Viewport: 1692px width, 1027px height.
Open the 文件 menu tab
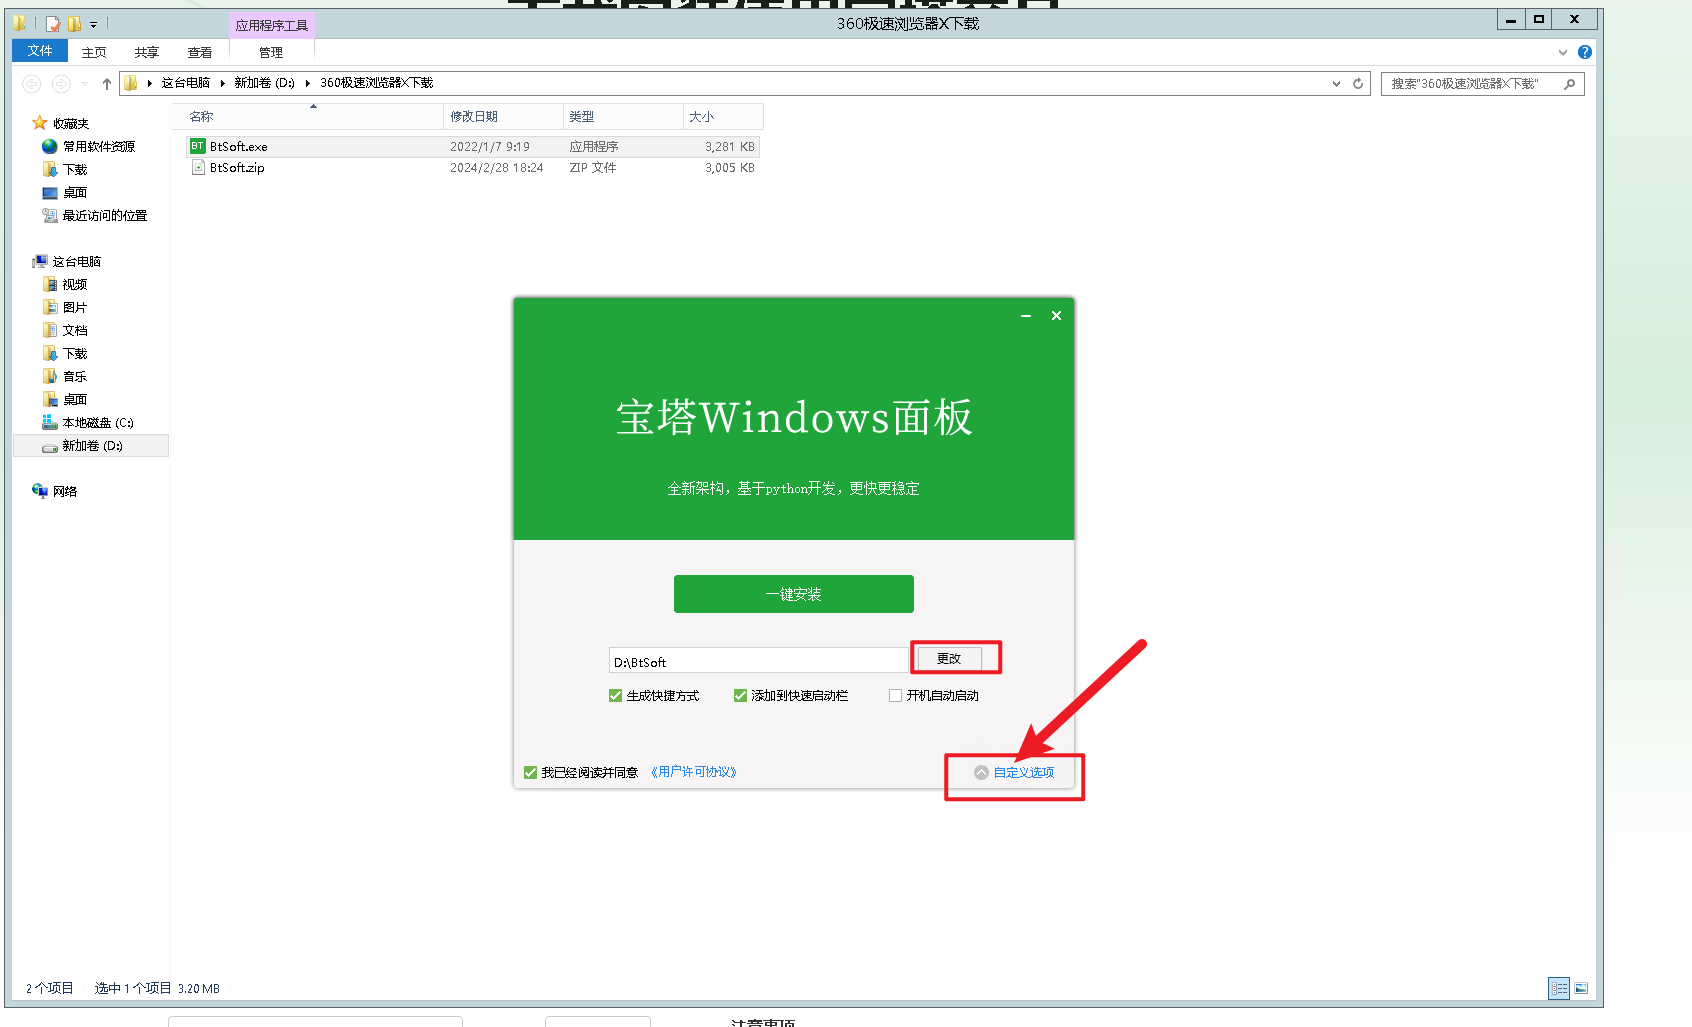40,51
